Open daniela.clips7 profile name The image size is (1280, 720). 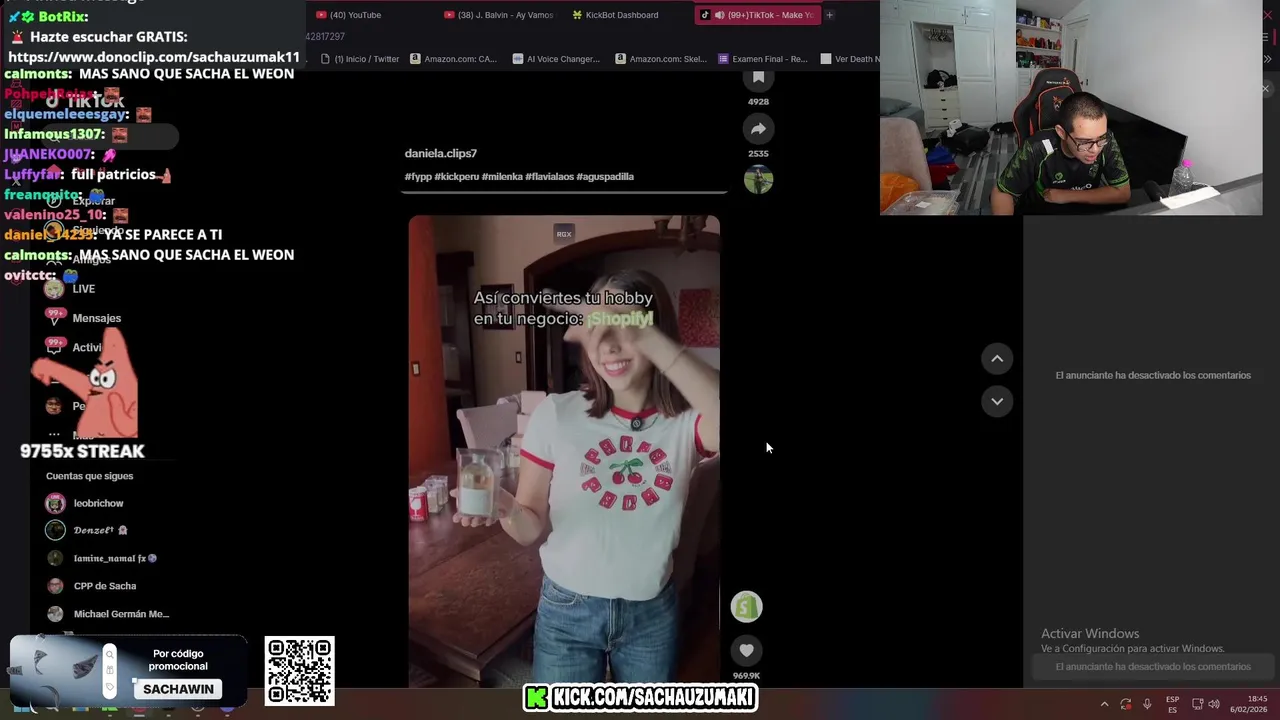(x=440, y=153)
